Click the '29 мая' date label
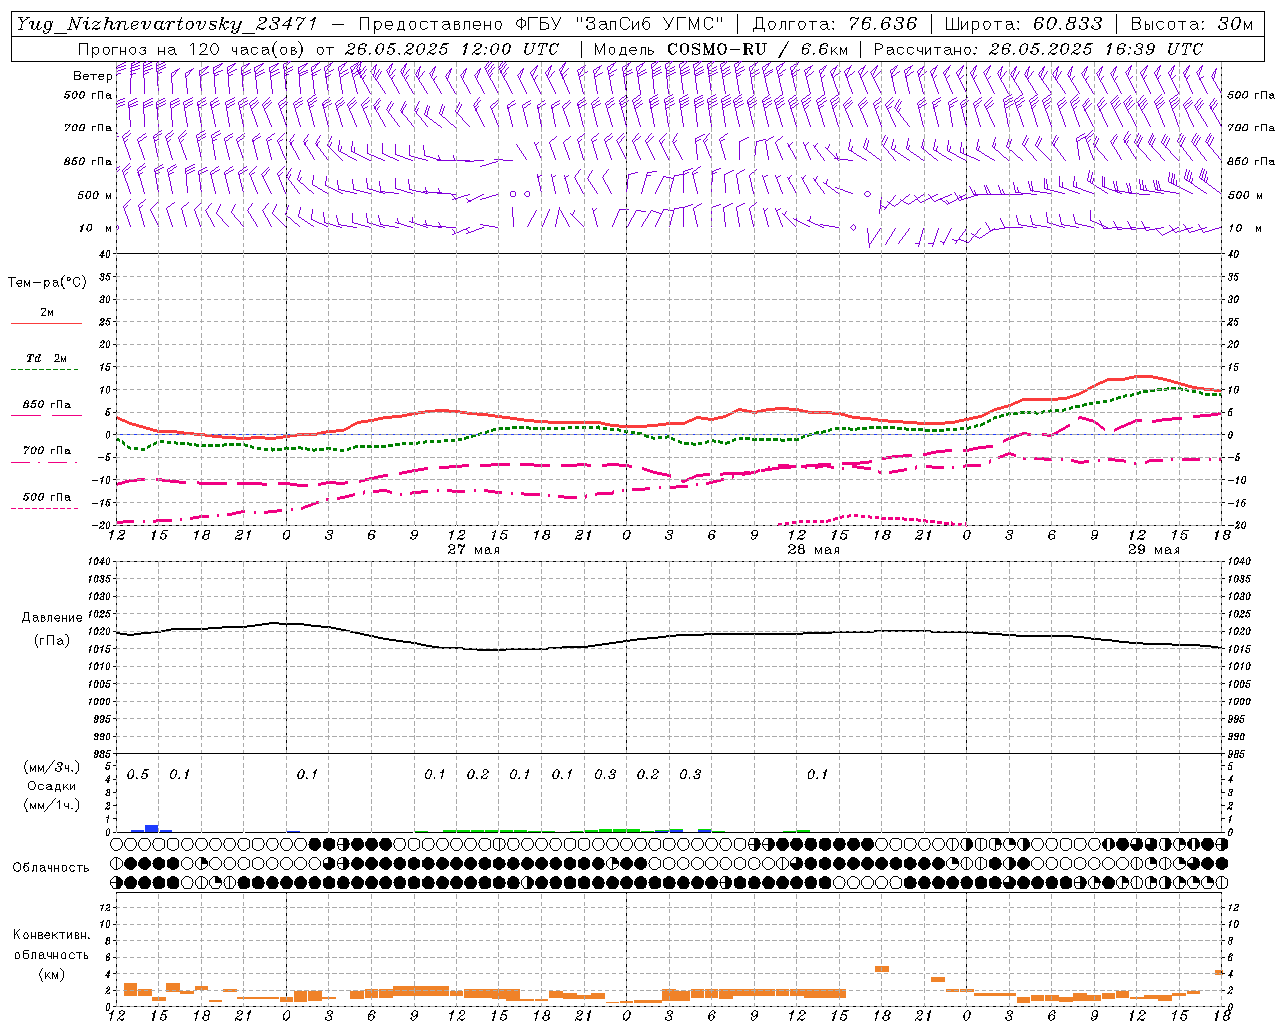 [1154, 549]
